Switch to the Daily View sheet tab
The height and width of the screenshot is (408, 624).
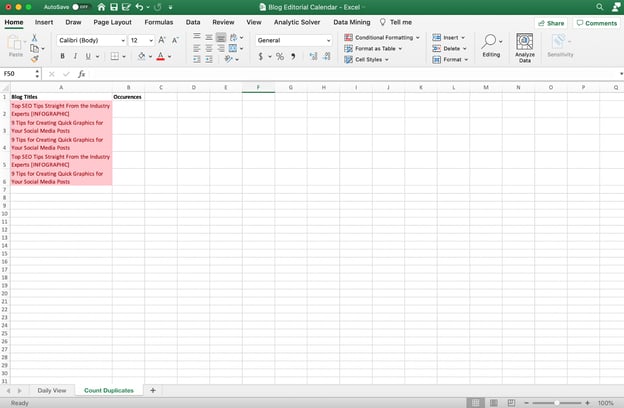[x=52, y=390]
